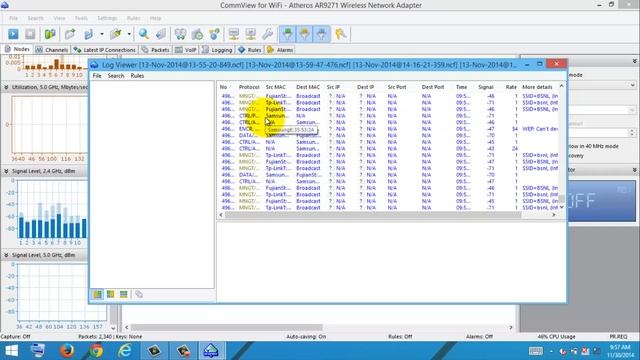Image resolution: width=640 pixels, height=360 pixels.
Task: Select second layout icon in Log Viewer bottom bar
Action: 111,294
